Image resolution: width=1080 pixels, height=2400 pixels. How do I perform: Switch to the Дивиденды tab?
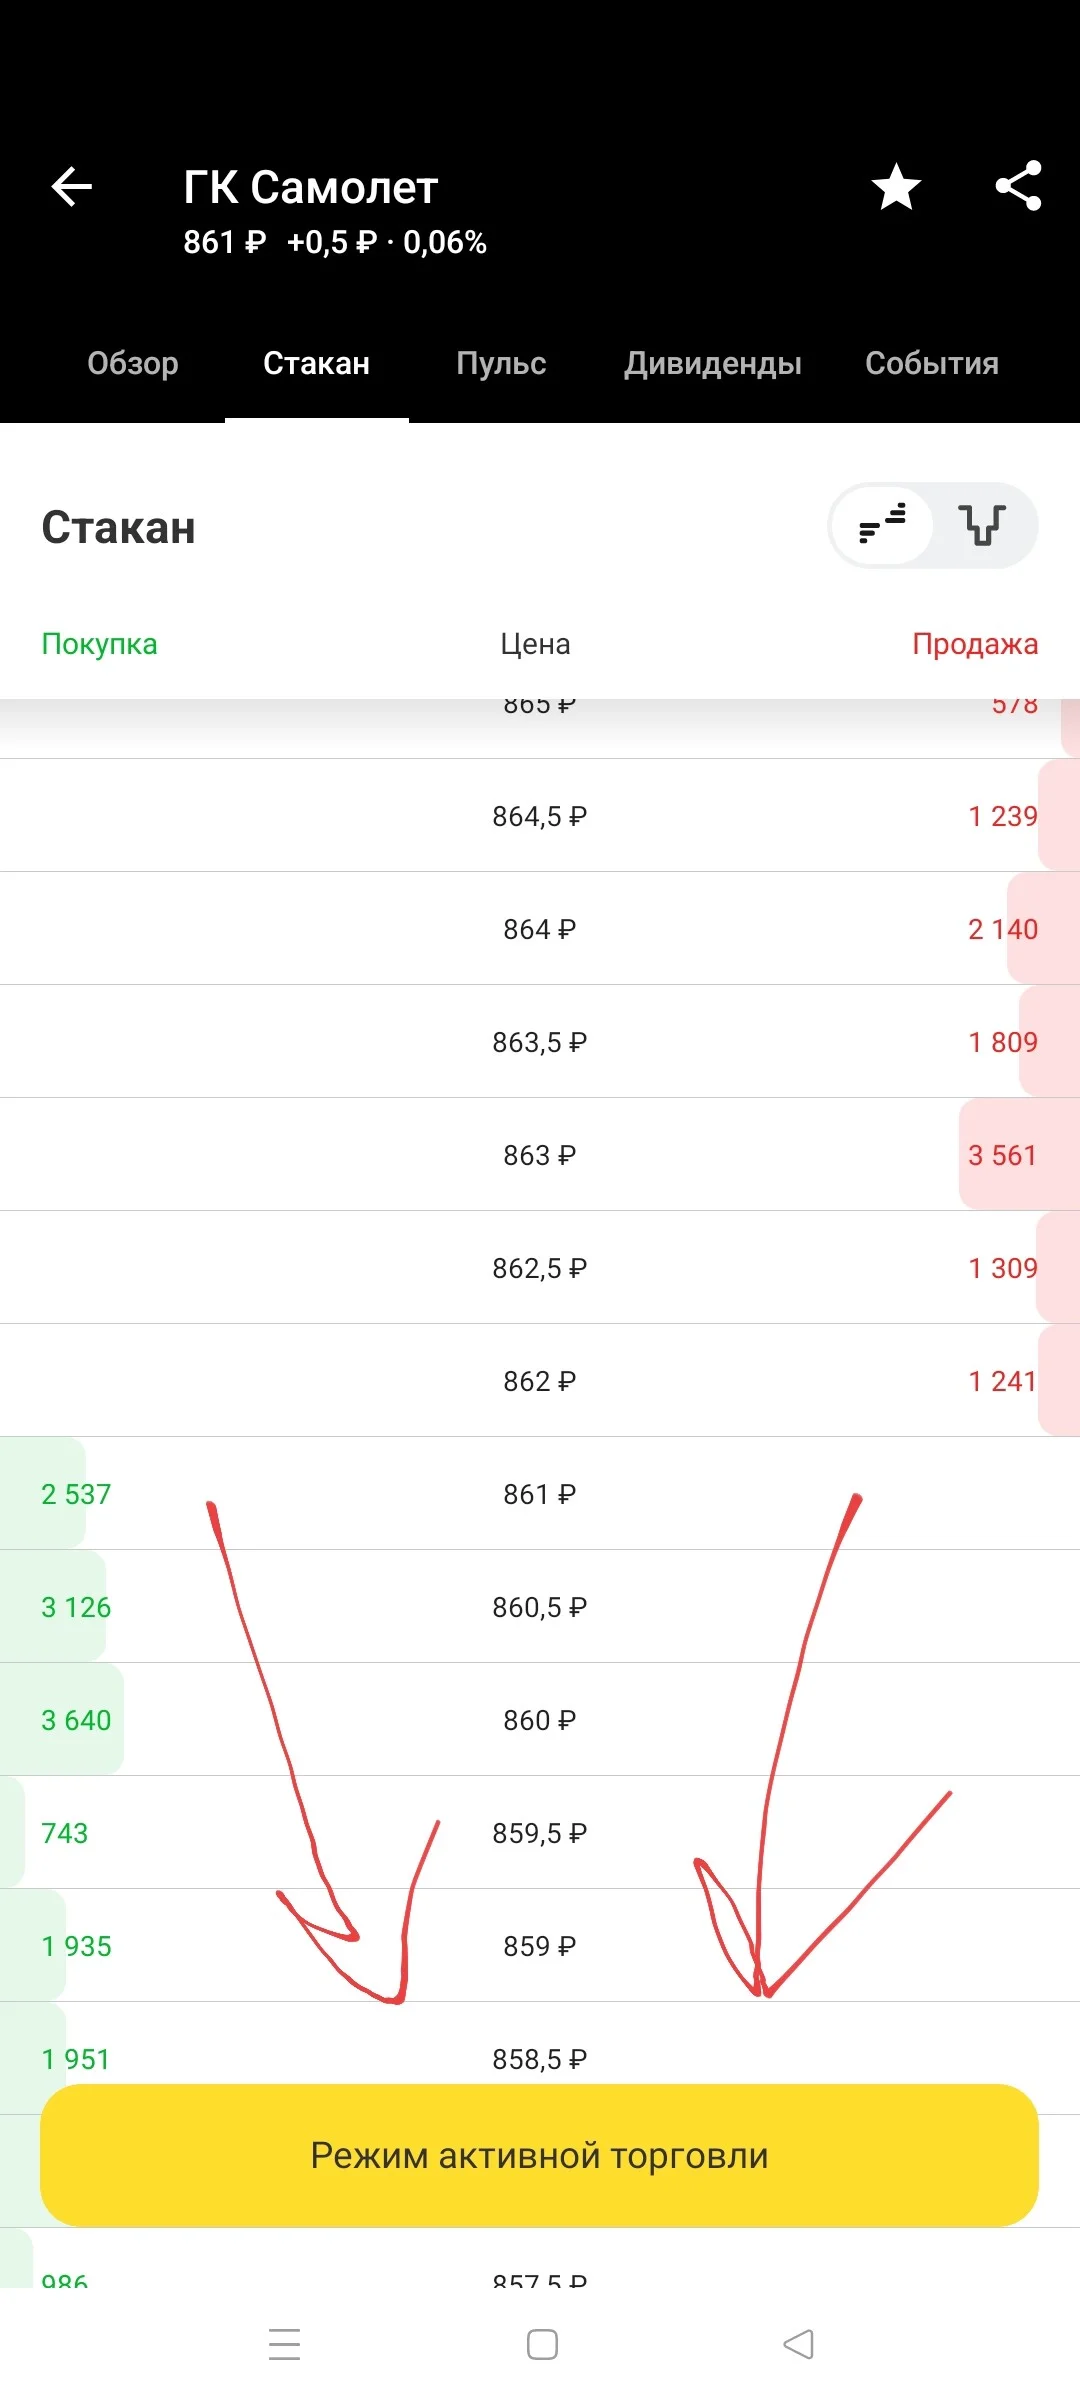[x=713, y=363]
